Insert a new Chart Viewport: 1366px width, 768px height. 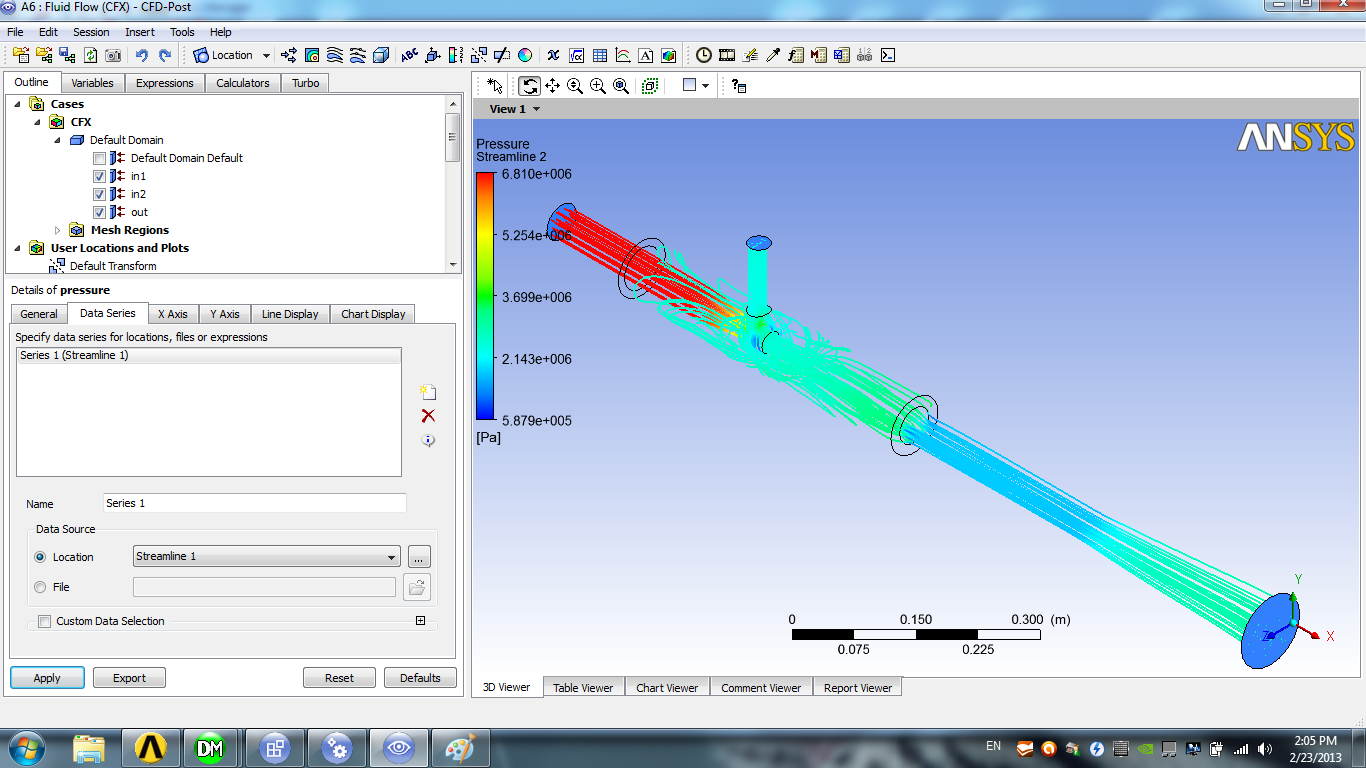click(x=623, y=55)
